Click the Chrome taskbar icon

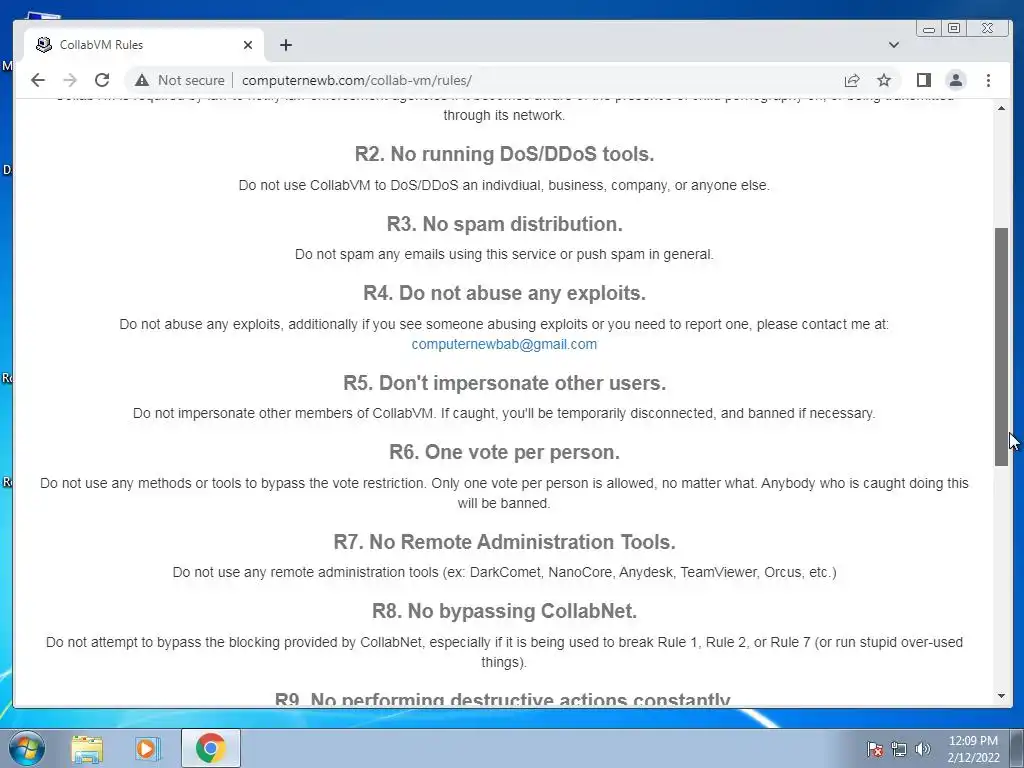210,748
